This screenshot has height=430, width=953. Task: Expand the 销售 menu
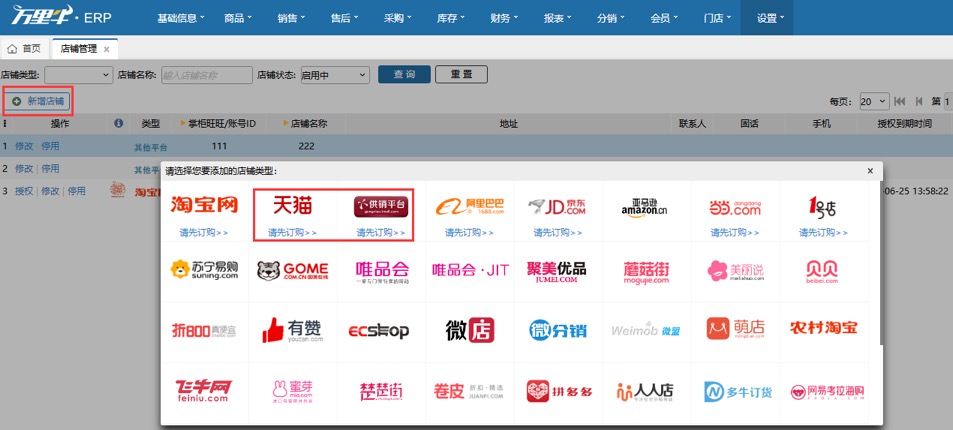click(291, 18)
